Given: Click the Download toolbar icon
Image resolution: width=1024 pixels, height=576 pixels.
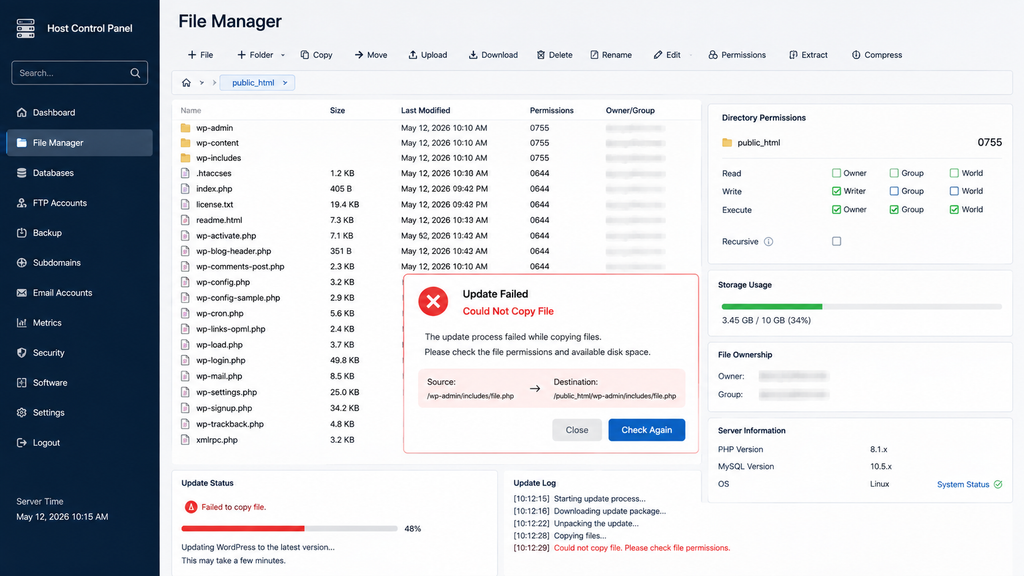Looking at the screenshot, I should pos(473,55).
